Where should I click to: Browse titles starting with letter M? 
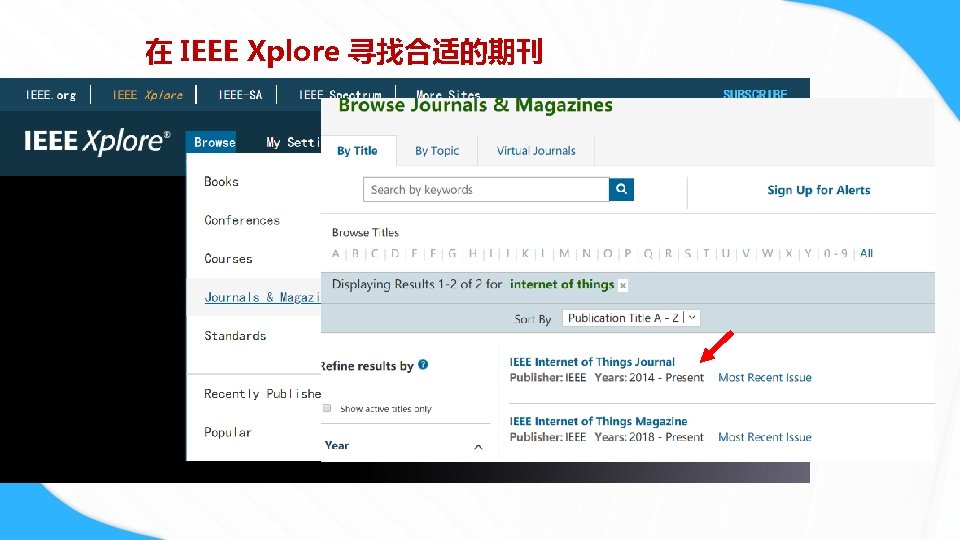point(564,253)
